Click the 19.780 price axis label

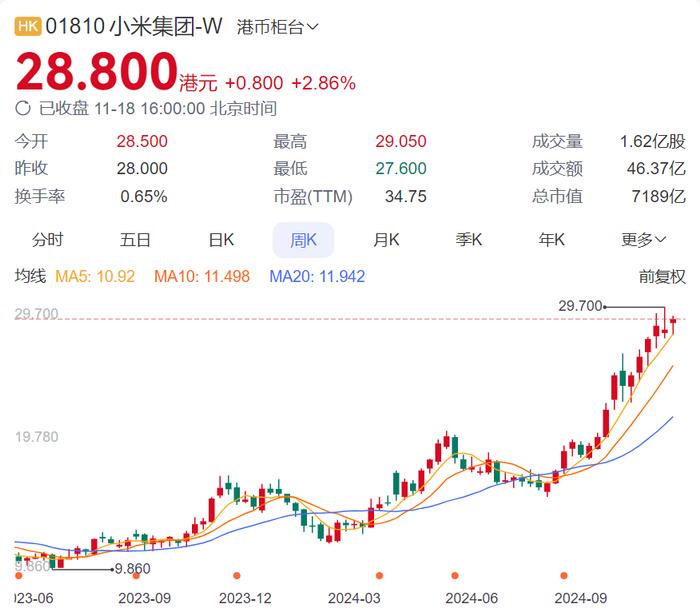click(37, 437)
